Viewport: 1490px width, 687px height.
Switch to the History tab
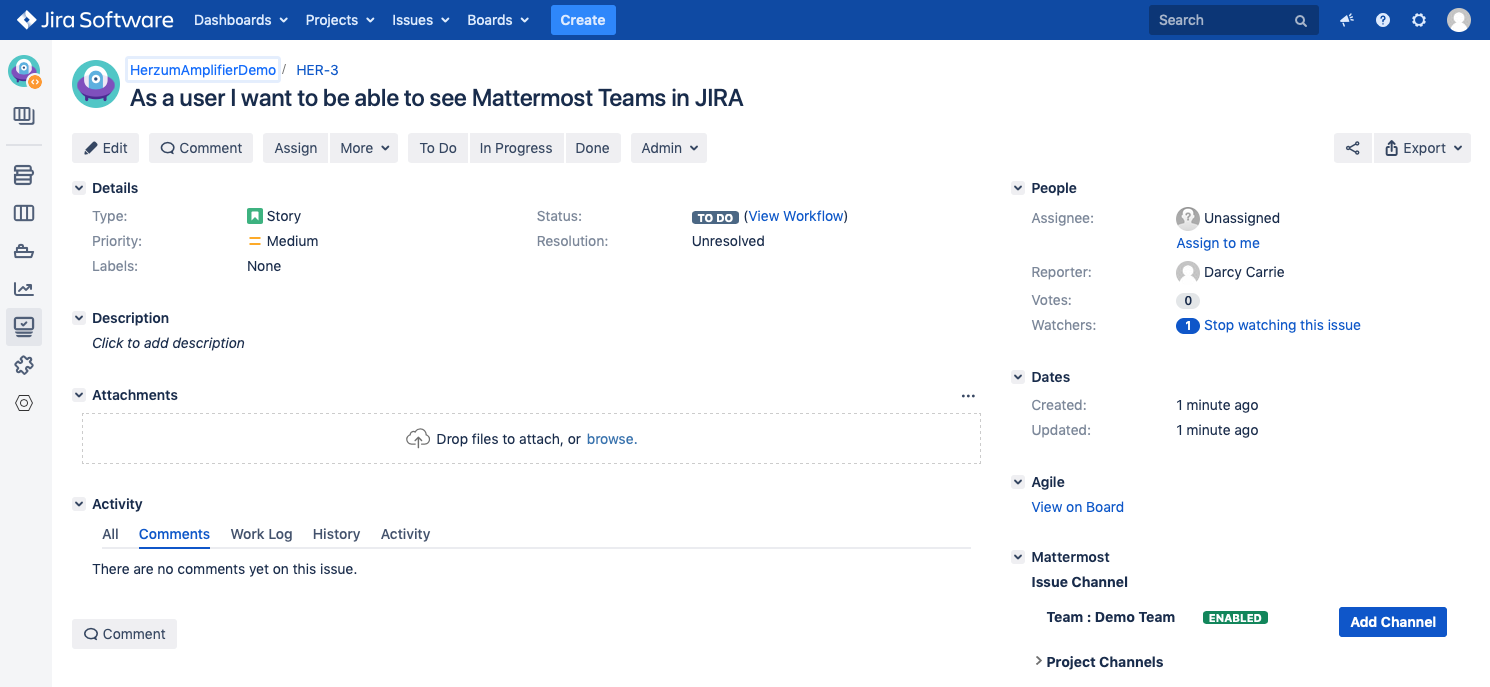tap(336, 534)
